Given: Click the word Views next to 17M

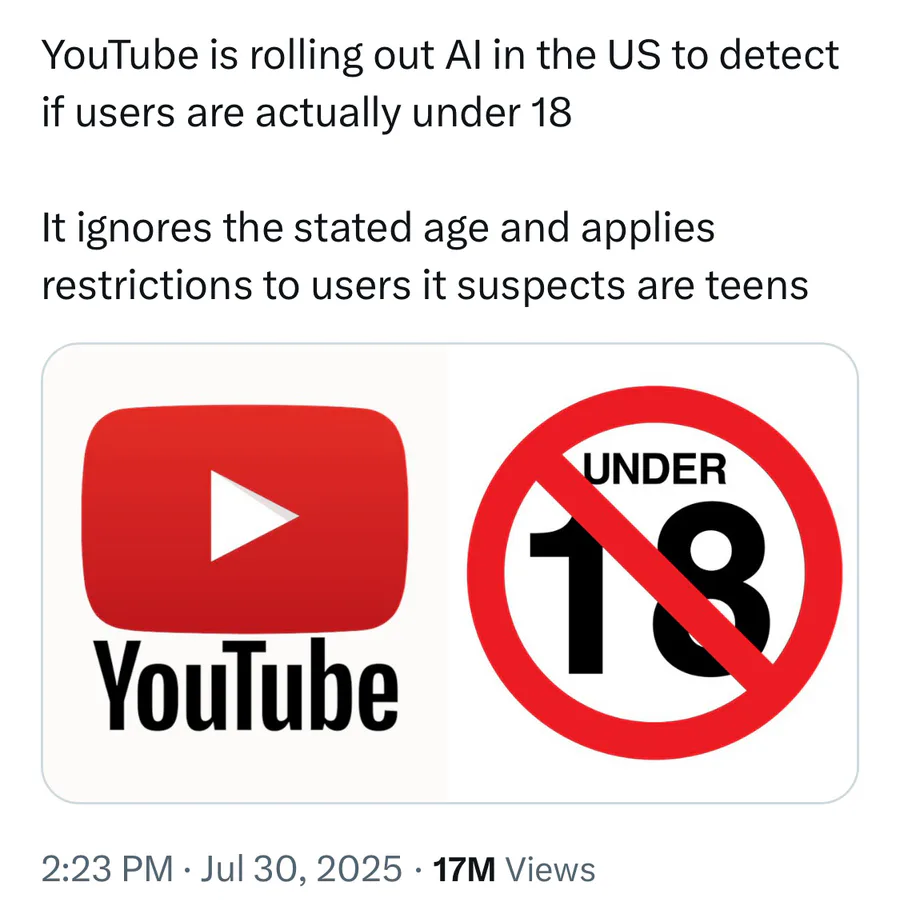Looking at the screenshot, I should (x=550, y=869).
